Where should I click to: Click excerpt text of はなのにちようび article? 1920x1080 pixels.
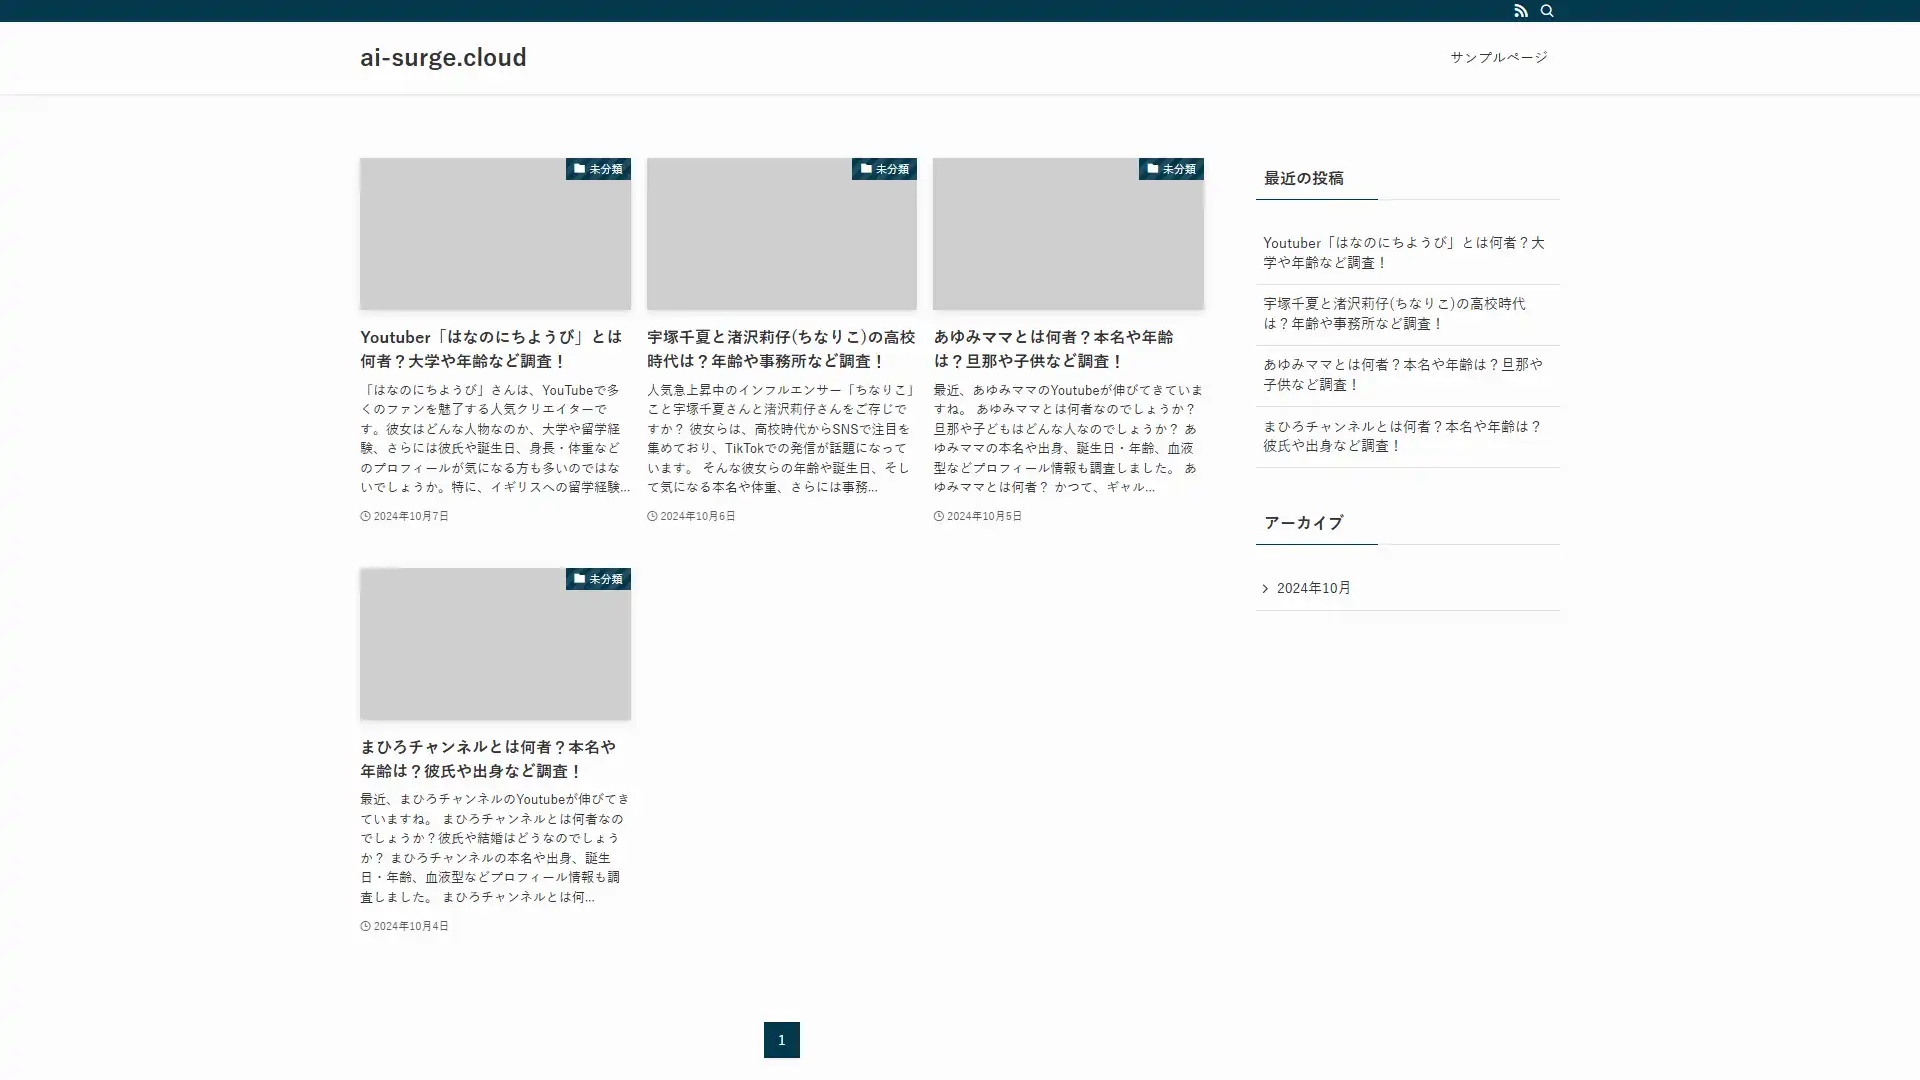(x=495, y=438)
